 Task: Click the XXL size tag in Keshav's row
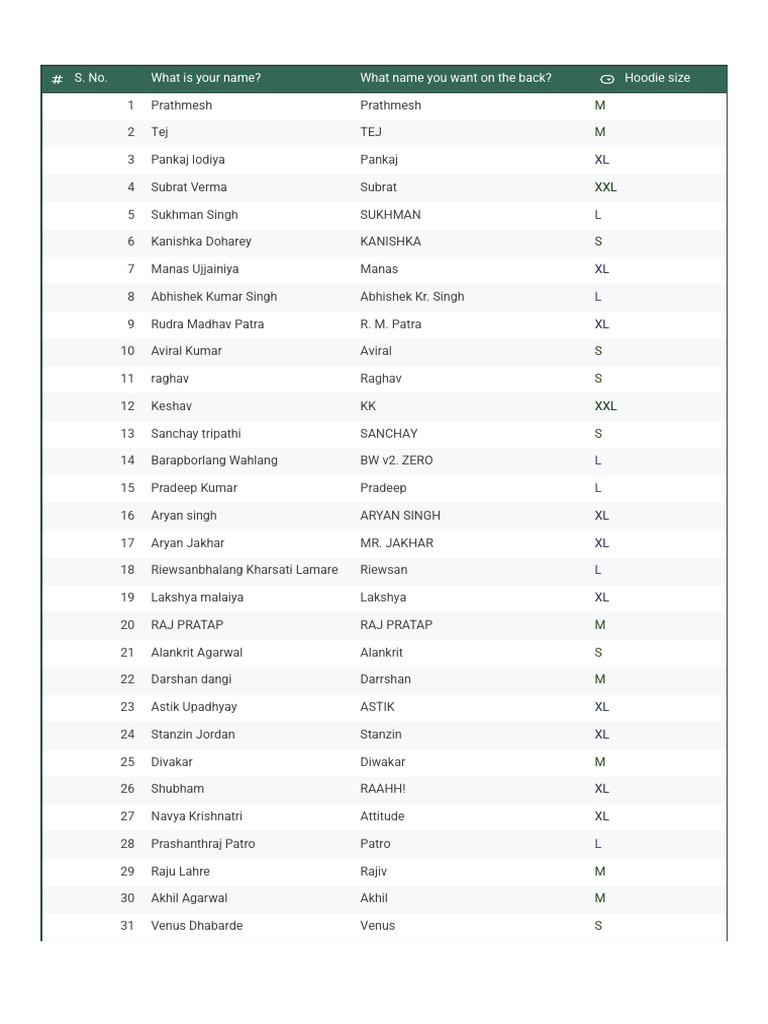click(605, 406)
